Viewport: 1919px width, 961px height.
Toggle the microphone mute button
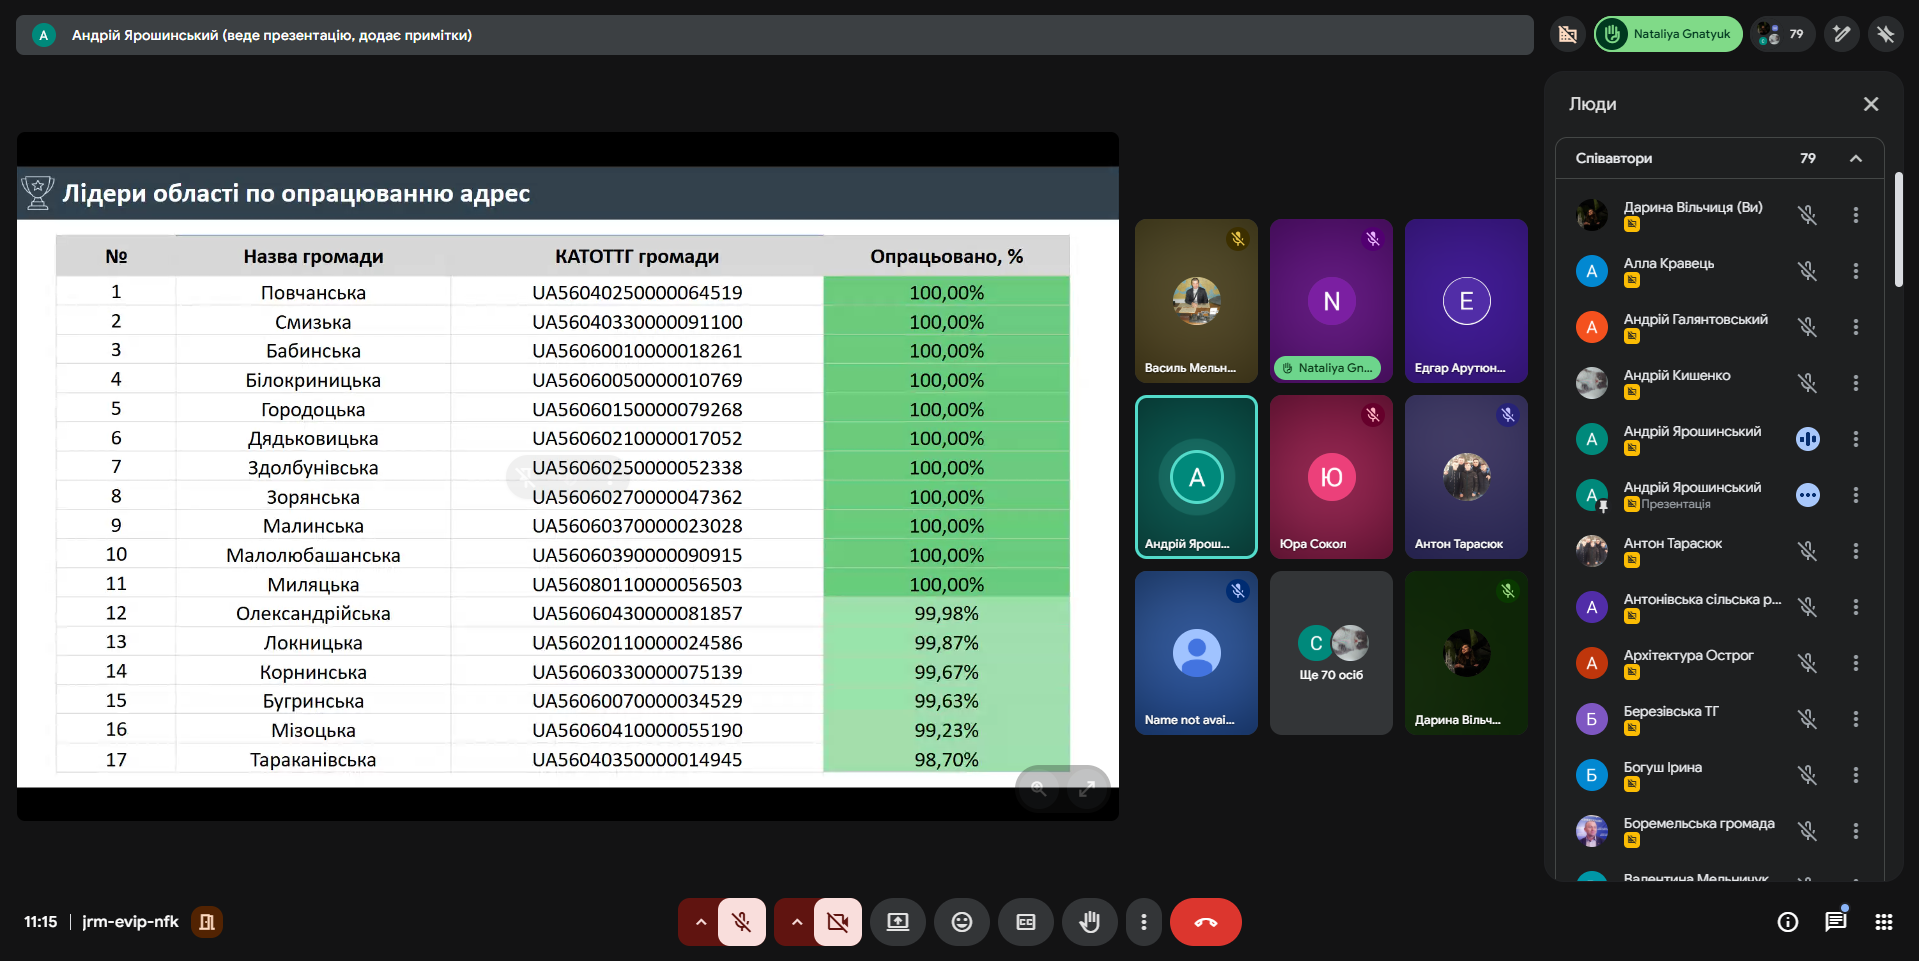click(741, 922)
